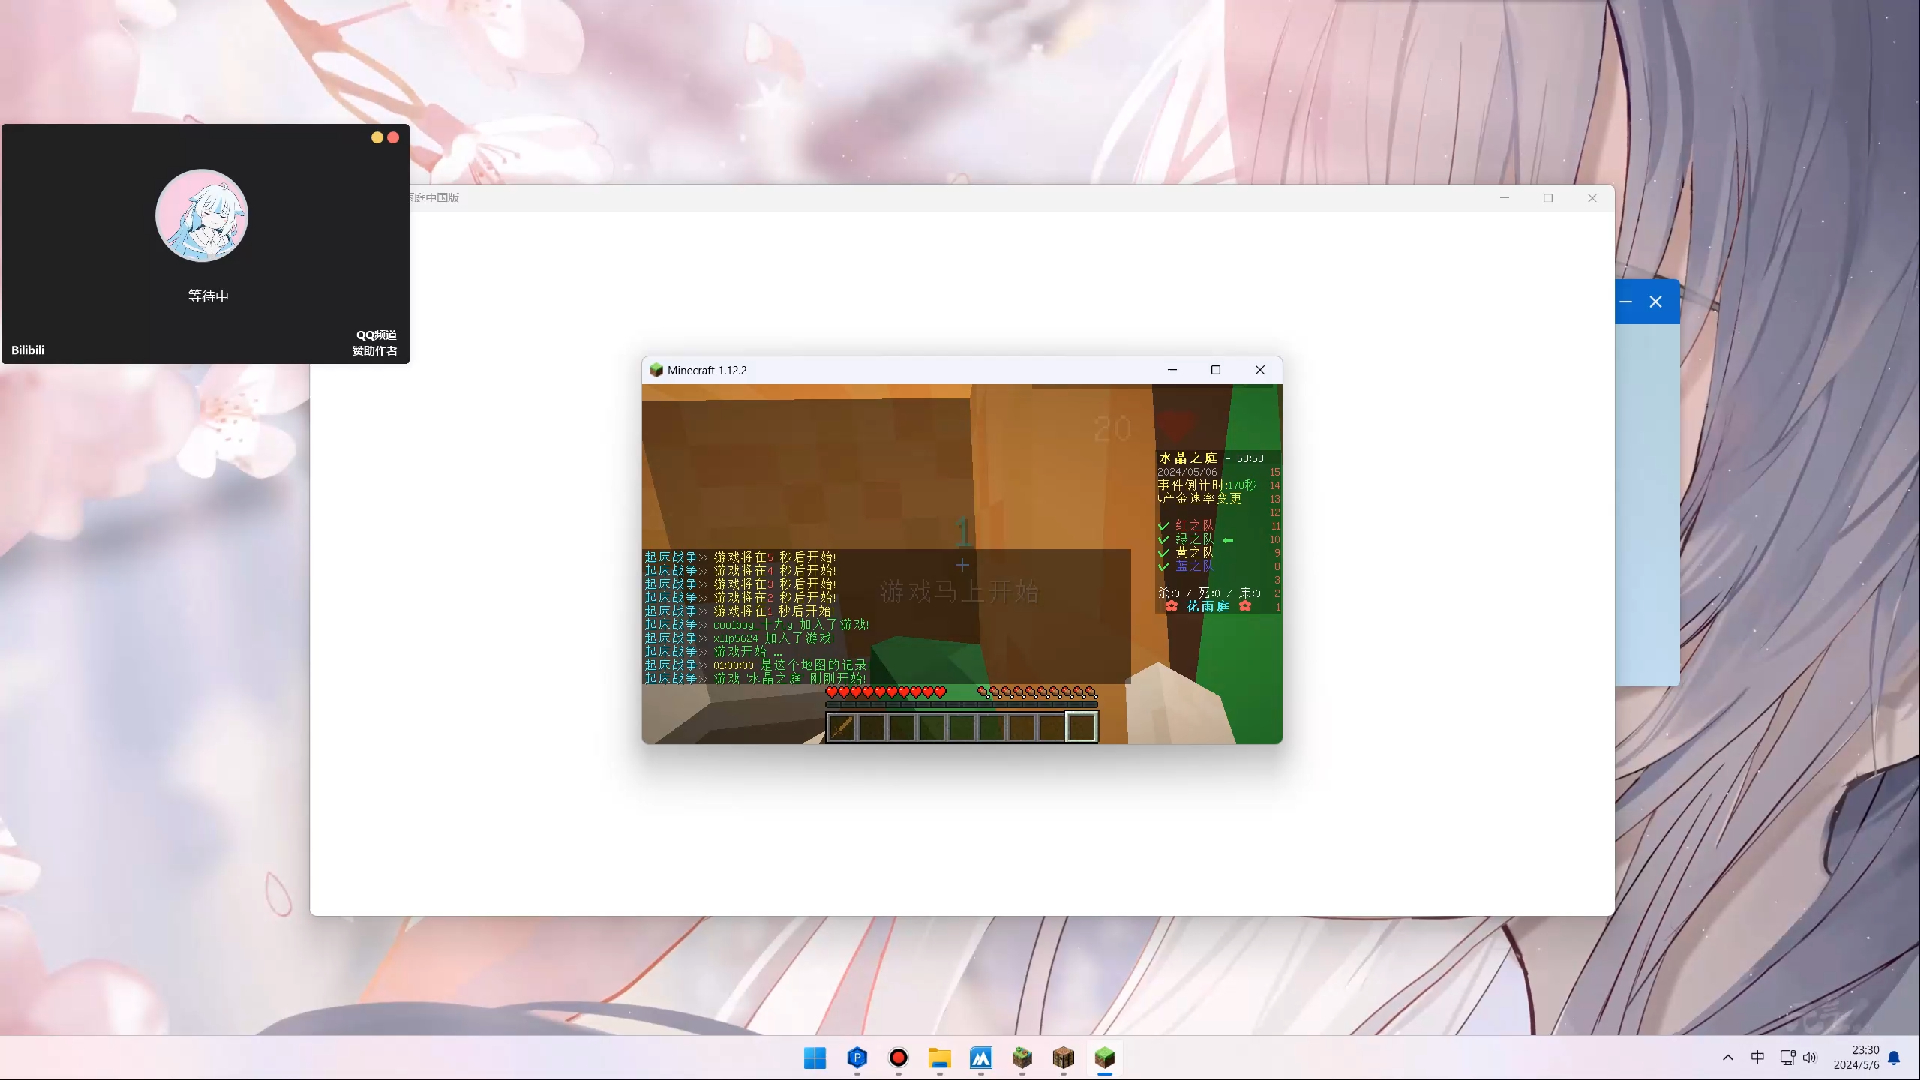Open the network status tray icon
1920x1080 pixels.
pos(1787,1058)
